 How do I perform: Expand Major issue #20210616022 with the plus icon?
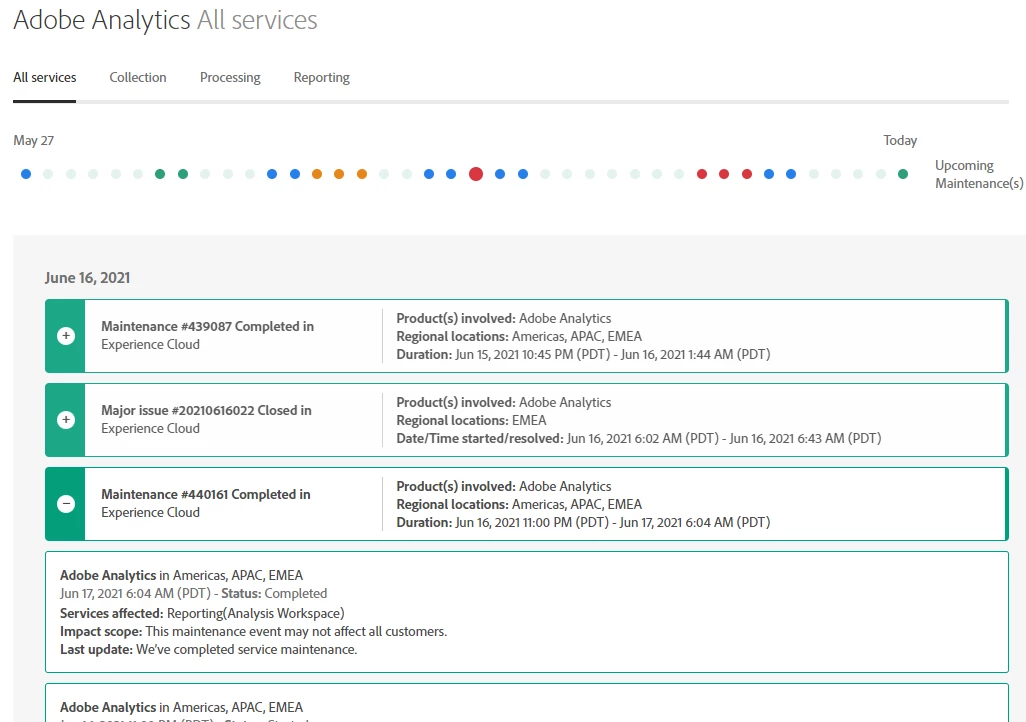pyautogui.click(x=65, y=420)
